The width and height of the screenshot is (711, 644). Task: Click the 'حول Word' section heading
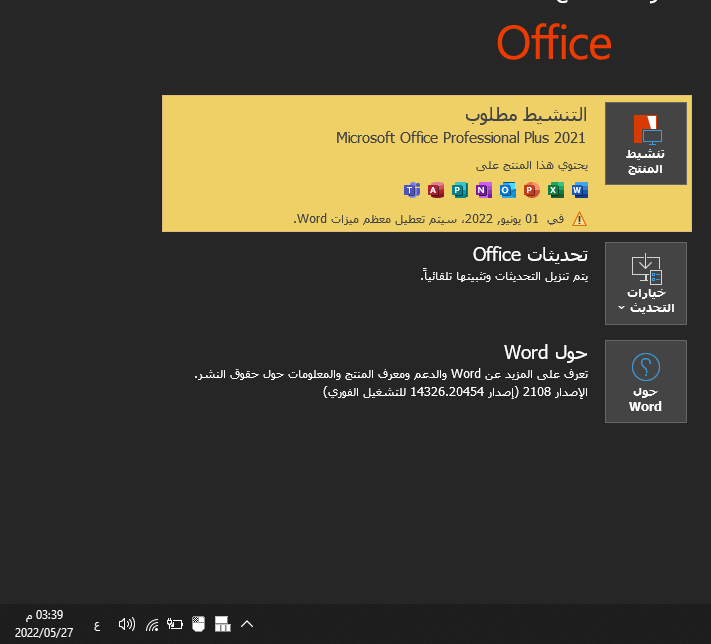[x=545, y=353]
